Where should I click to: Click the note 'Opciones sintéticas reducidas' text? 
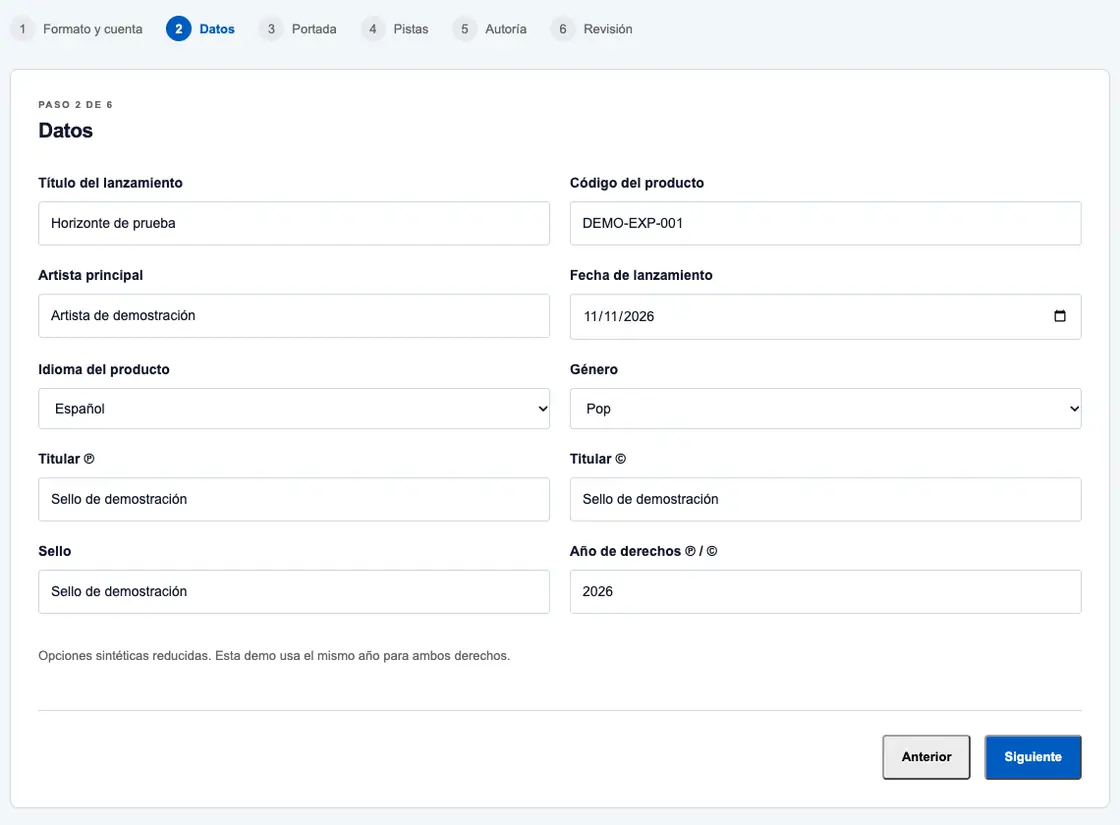274,656
